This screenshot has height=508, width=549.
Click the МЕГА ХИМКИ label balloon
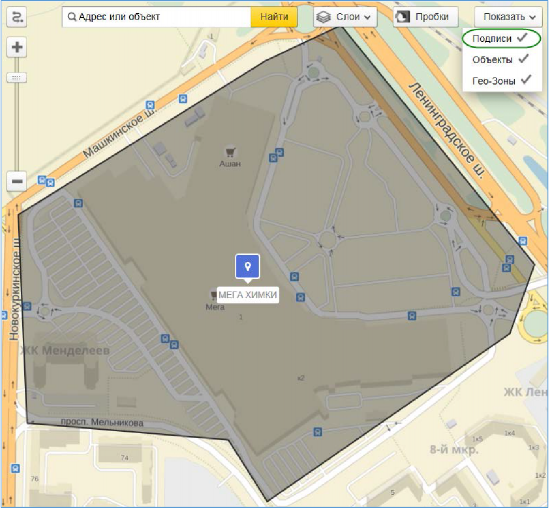248,295
